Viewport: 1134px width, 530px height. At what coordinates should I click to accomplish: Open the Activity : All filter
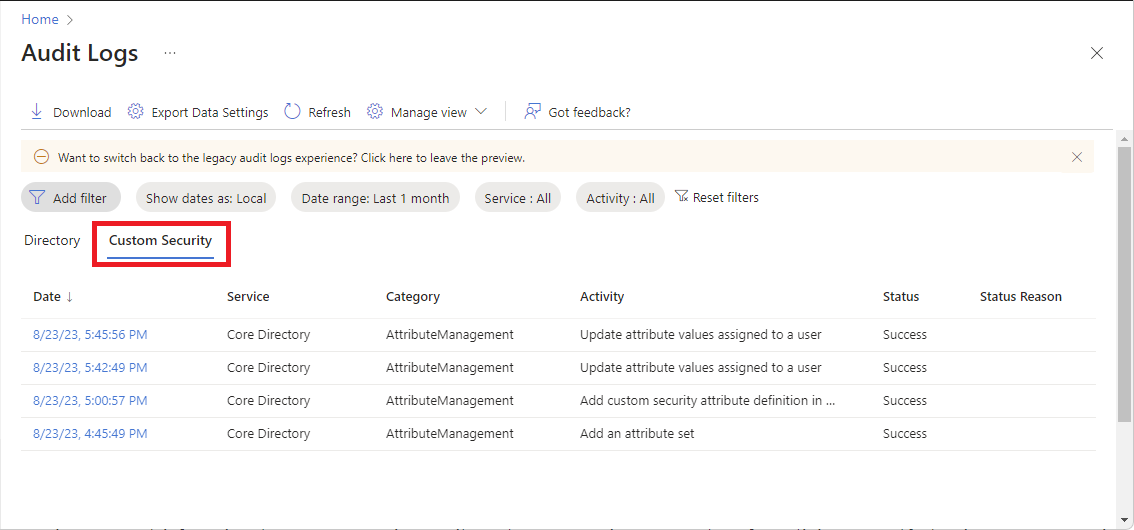click(x=620, y=198)
